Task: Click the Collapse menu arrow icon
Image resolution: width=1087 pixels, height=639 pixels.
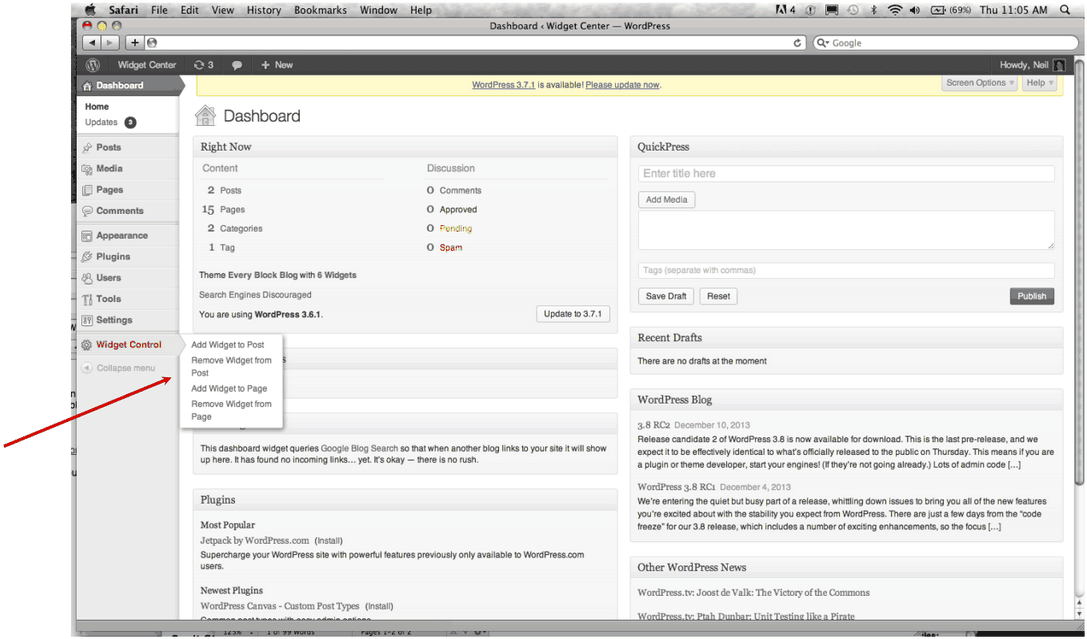Action: click(x=87, y=368)
